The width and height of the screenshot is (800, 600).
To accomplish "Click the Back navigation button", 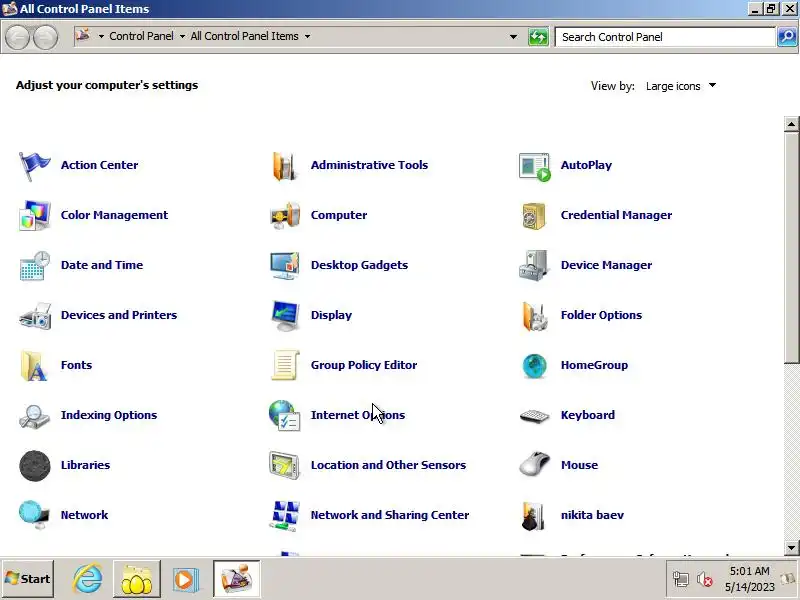I will coord(17,37).
